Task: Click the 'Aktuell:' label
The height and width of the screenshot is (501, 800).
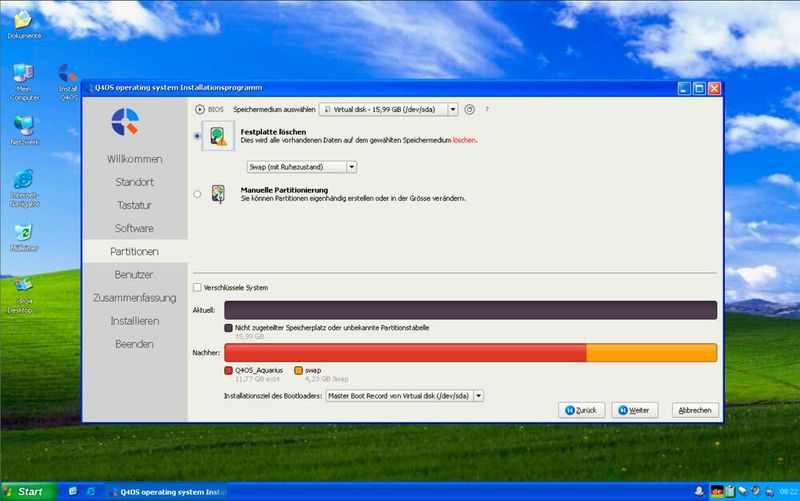Action: pos(204,310)
